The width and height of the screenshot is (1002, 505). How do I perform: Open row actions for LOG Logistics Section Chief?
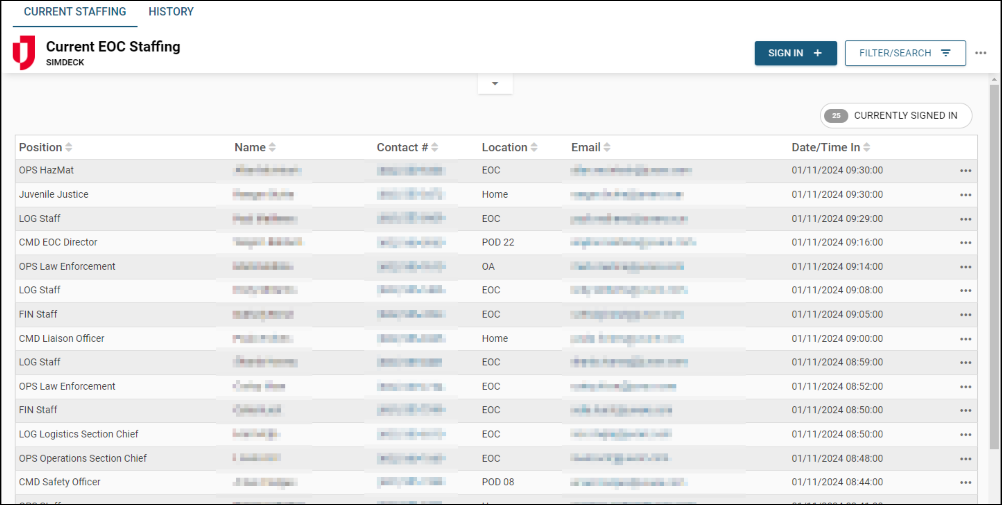point(965,435)
